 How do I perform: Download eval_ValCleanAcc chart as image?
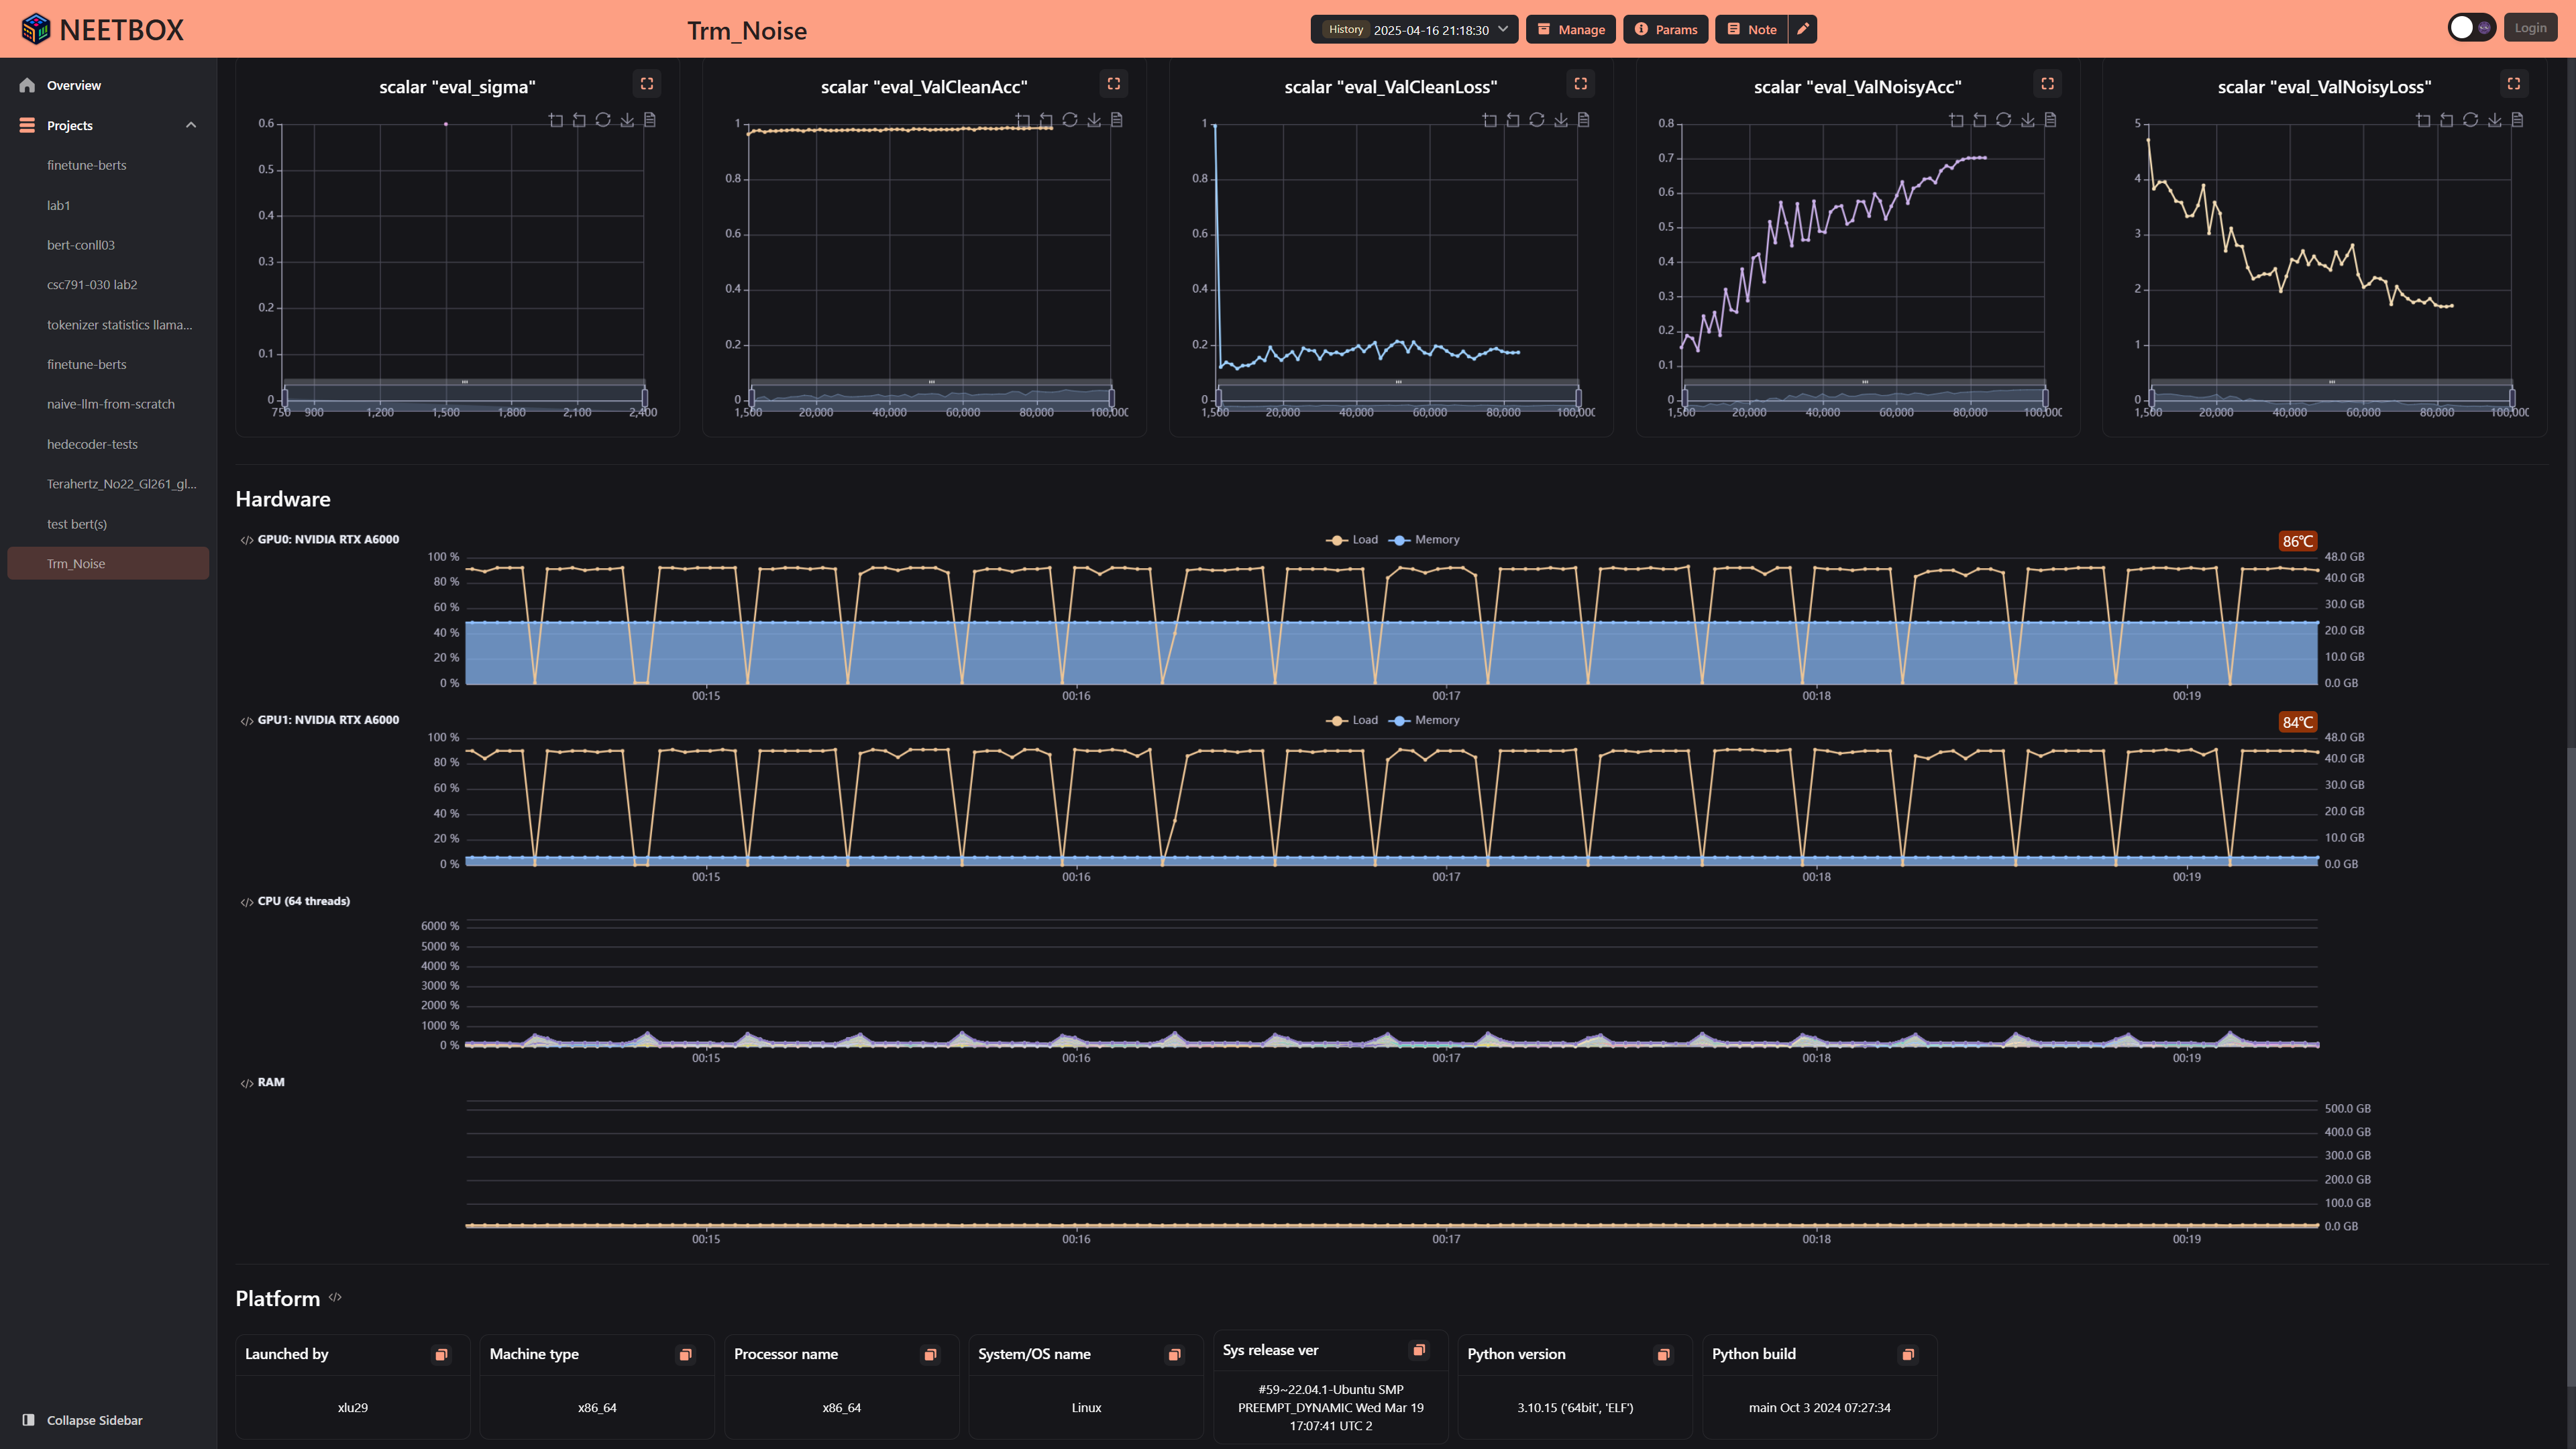point(1094,120)
